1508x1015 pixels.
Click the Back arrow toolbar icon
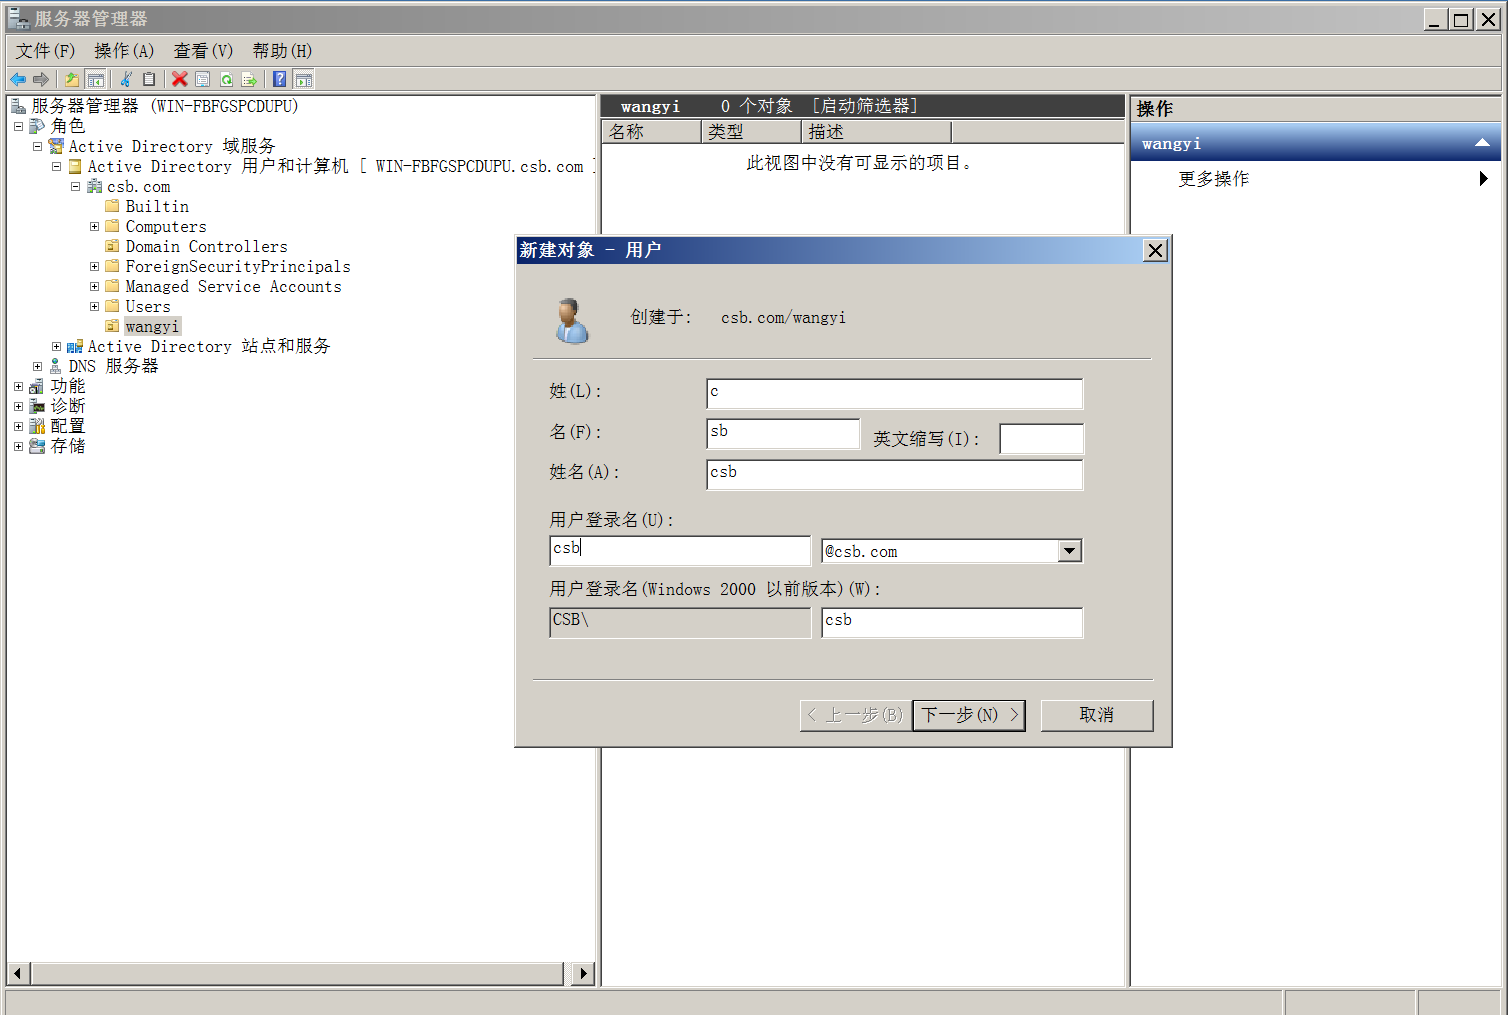click(18, 79)
